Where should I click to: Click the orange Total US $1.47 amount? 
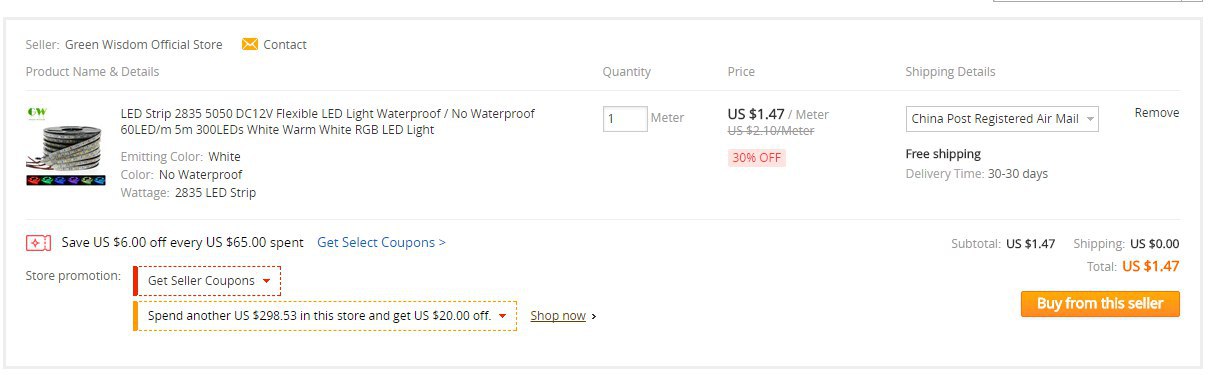[1151, 266]
